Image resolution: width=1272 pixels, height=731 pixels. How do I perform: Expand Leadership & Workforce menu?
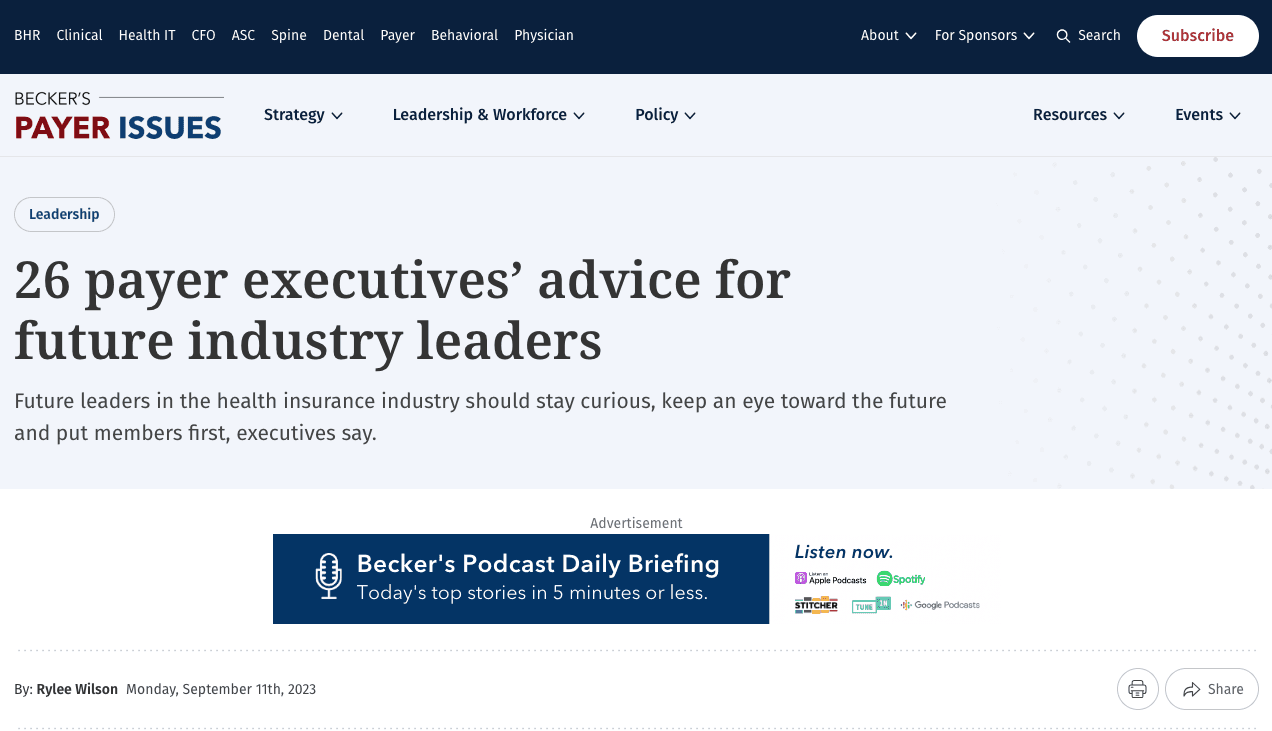(x=488, y=115)
